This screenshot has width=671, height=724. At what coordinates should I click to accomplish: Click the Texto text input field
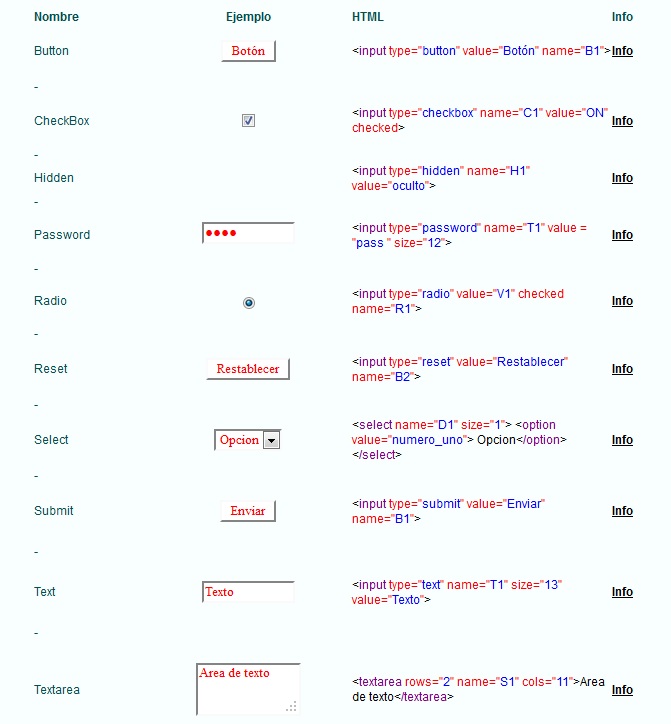(248, 592)
